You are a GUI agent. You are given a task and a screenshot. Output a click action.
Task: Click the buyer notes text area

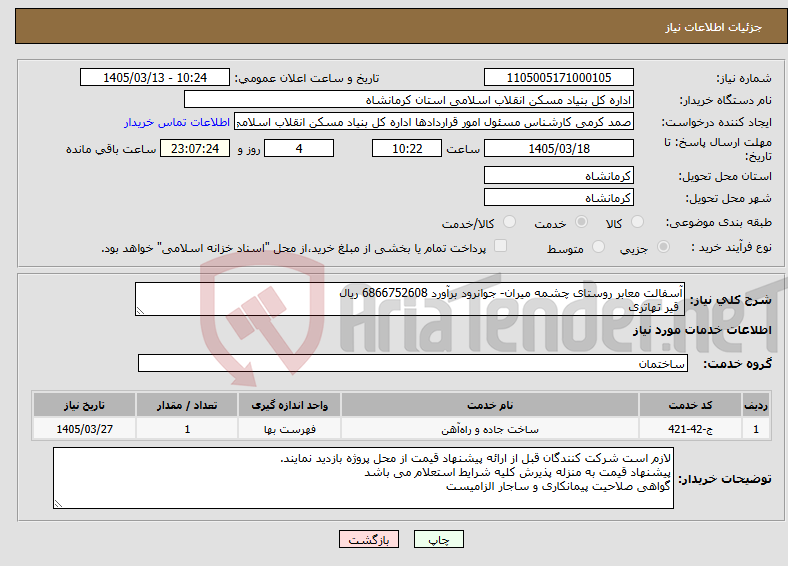point(363,478)
